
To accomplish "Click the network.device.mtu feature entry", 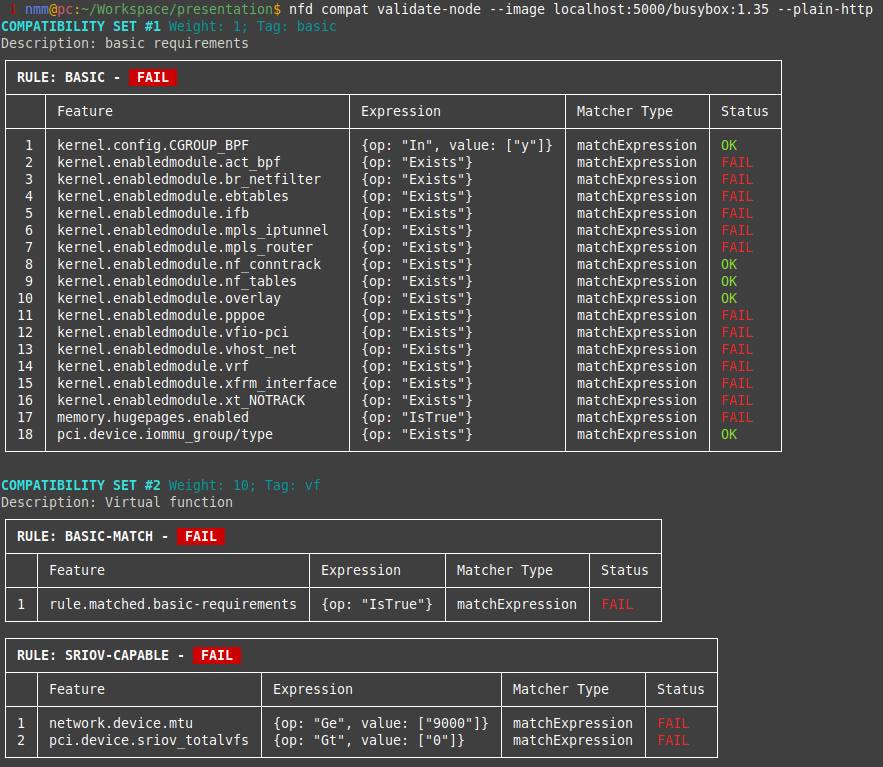I will (x=120, y=723).
